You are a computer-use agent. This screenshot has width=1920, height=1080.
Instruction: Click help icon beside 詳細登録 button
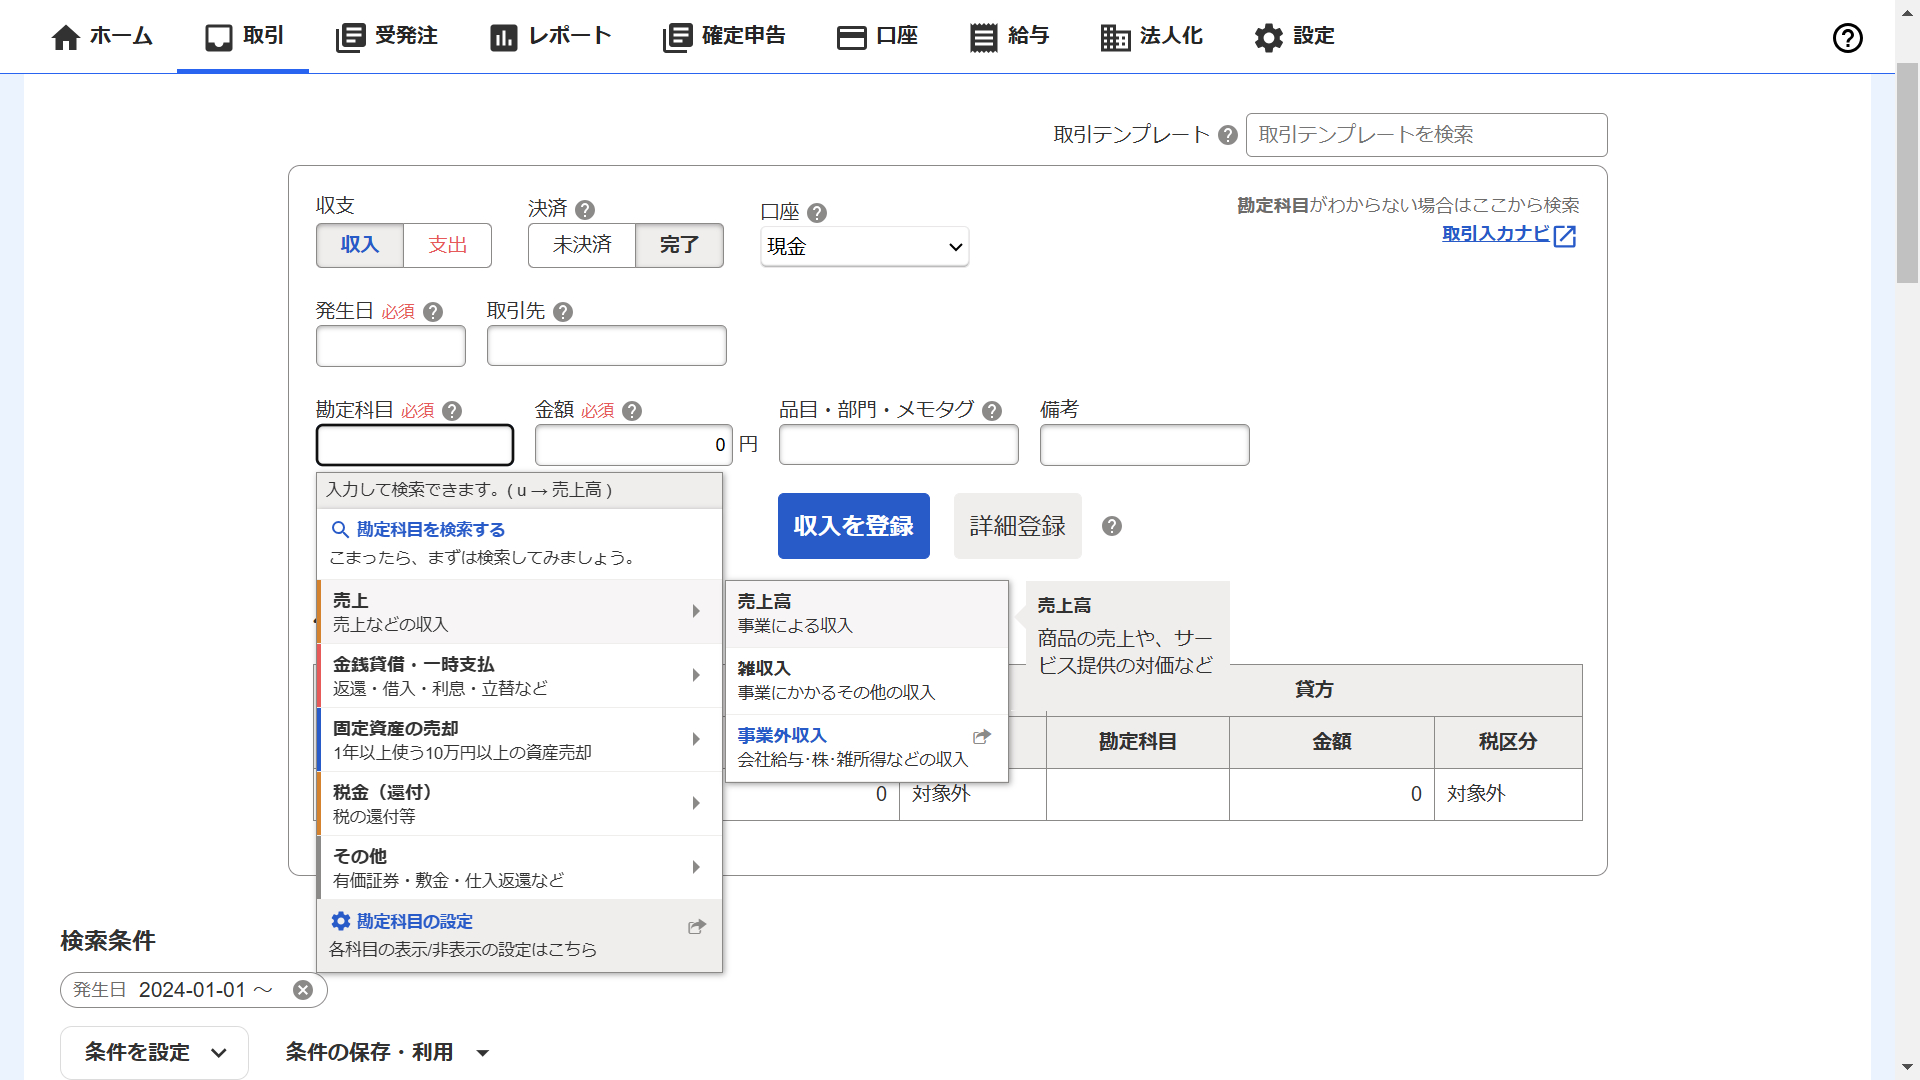(1112, 526)
